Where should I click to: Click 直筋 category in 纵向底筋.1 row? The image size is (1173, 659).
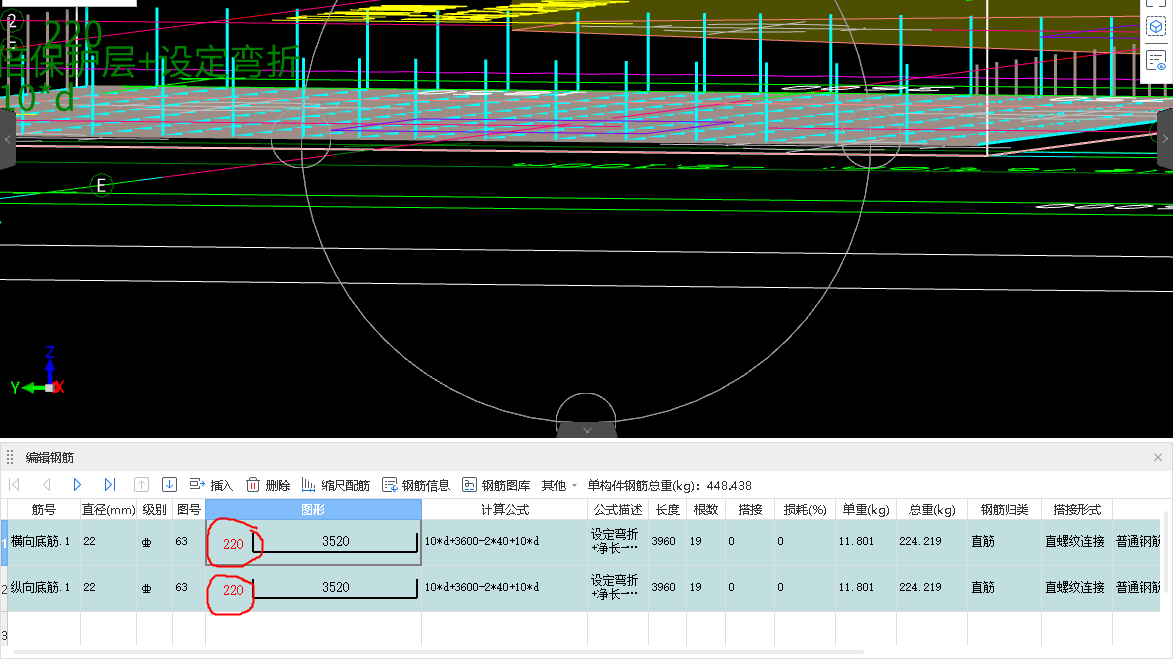point(983,588)
